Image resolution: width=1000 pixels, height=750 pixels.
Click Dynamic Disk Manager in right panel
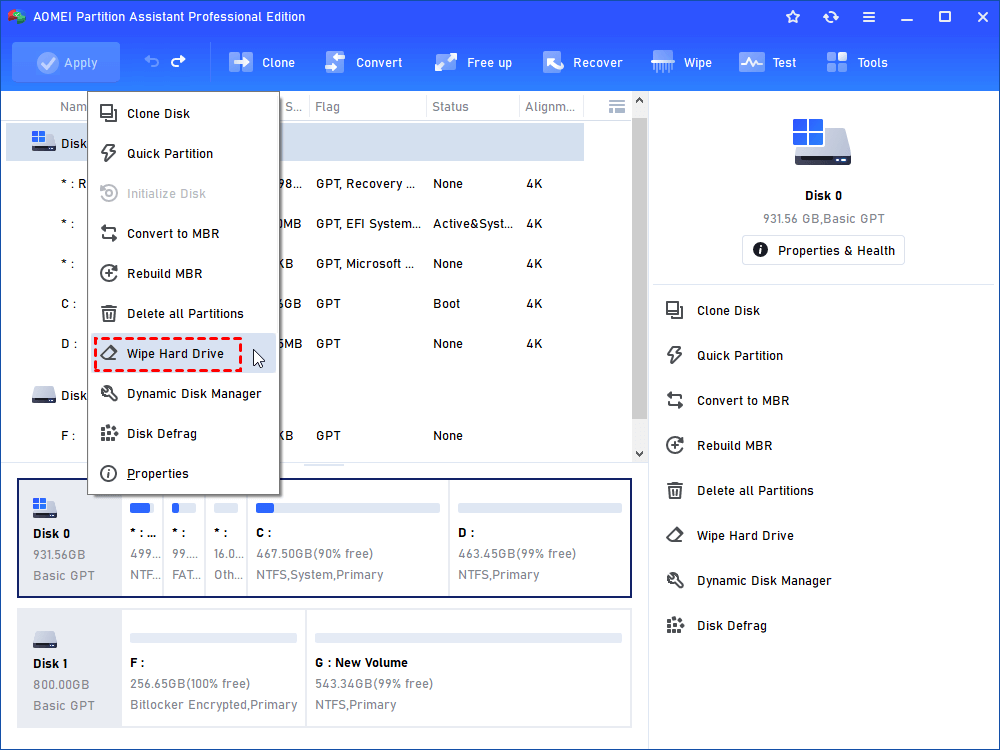click(764, 581)
